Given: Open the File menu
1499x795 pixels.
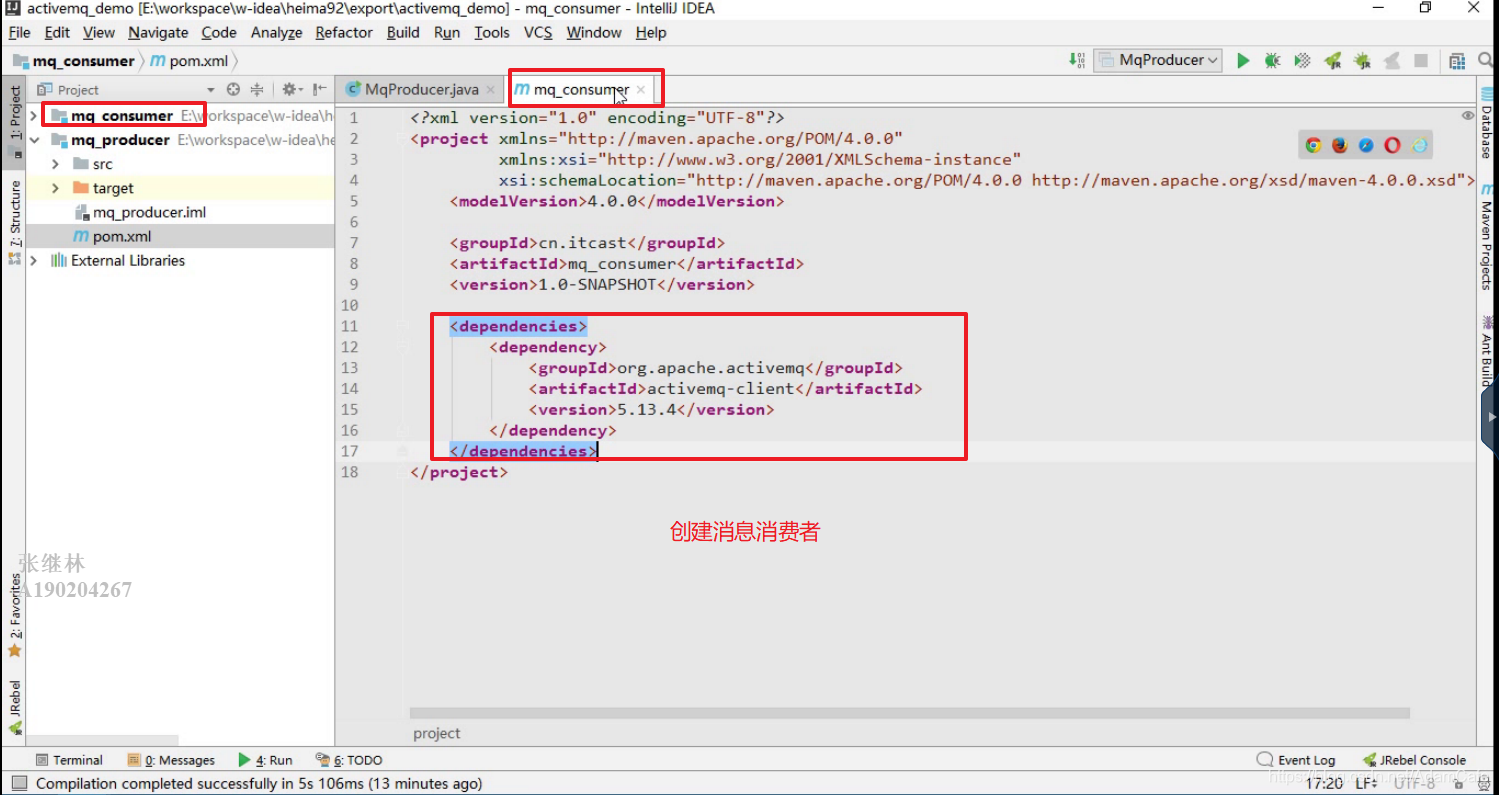Looking at the screenshot, I should coord(19,32).
